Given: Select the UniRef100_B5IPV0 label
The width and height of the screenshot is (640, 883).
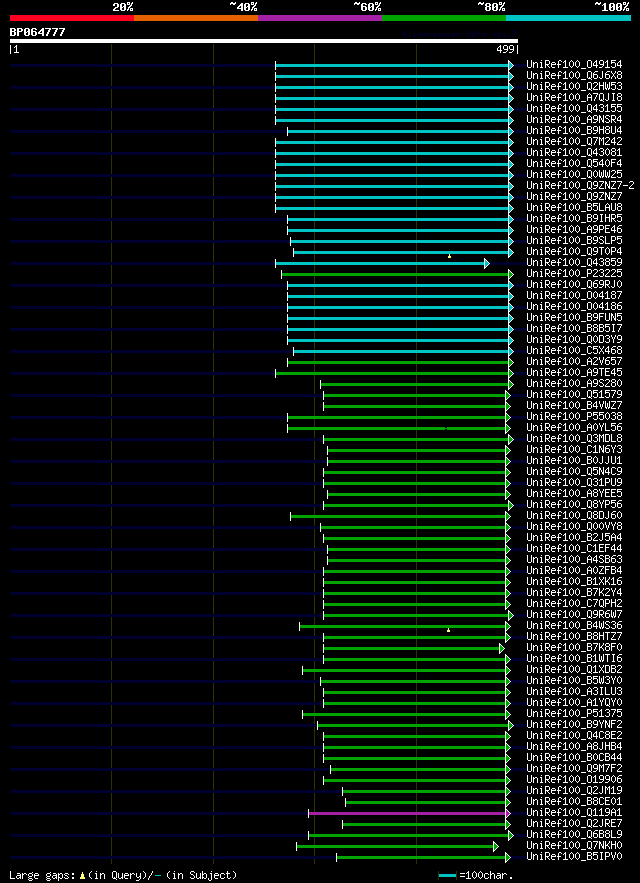Looking at the screenshot, I should click(x=574, y=857).
